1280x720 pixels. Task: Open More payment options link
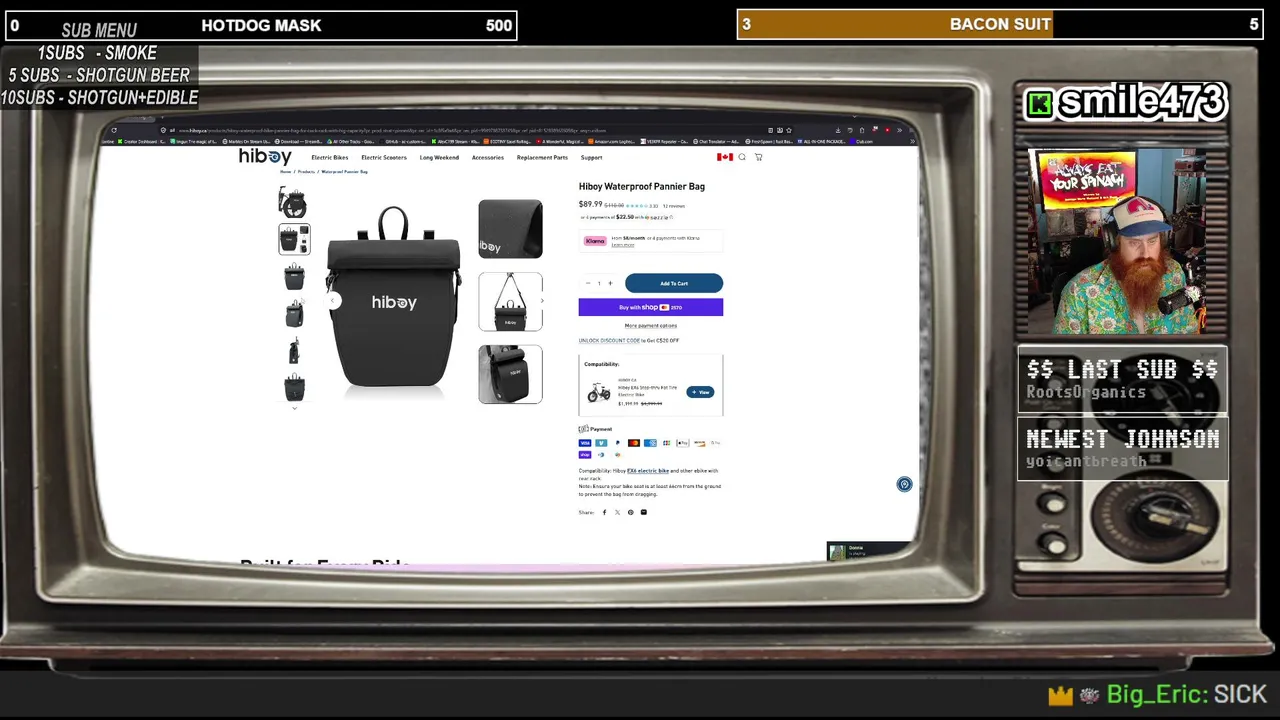pyautogui.click(x=651, y=326)
